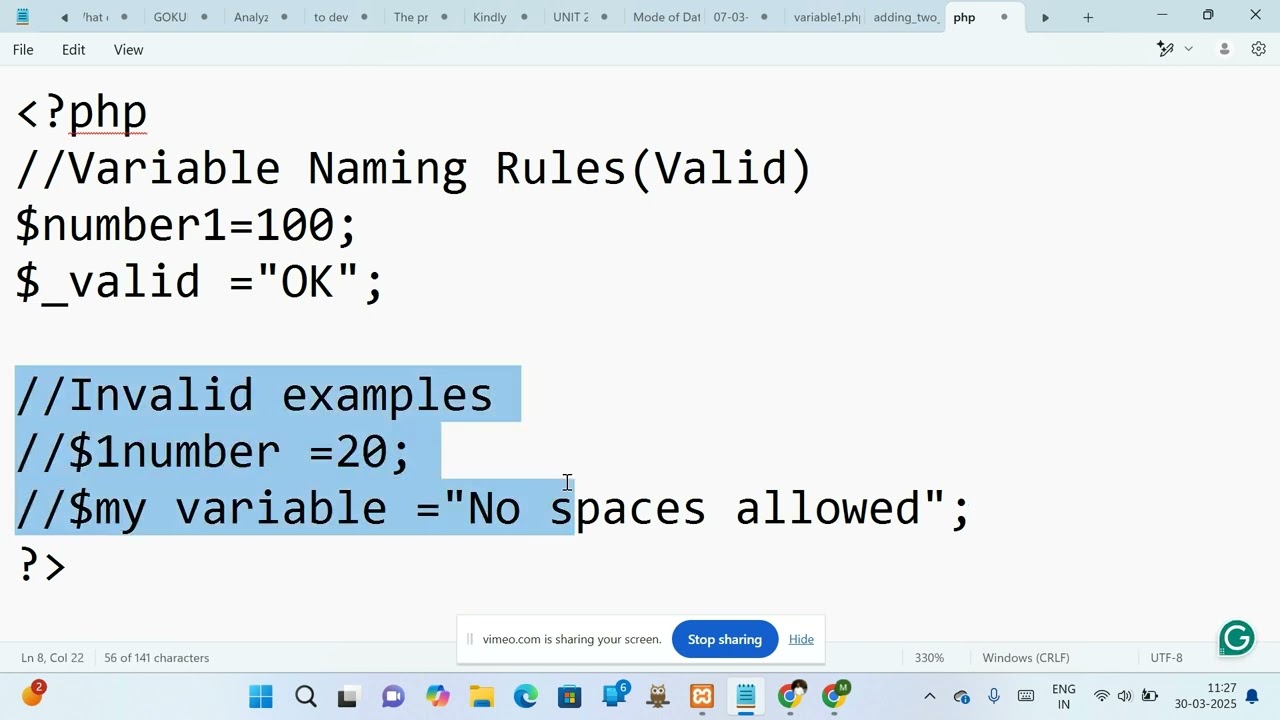Click ENG IN language indicator

[x=1064, y=697]
